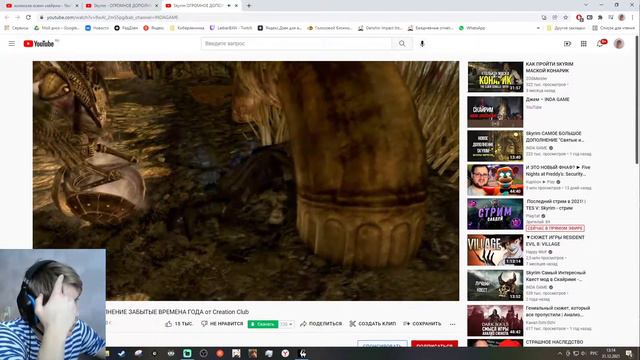Screen dimensions: 640x360
Task: Show hidden system tray icons chevron
Action: pos(560,353)
